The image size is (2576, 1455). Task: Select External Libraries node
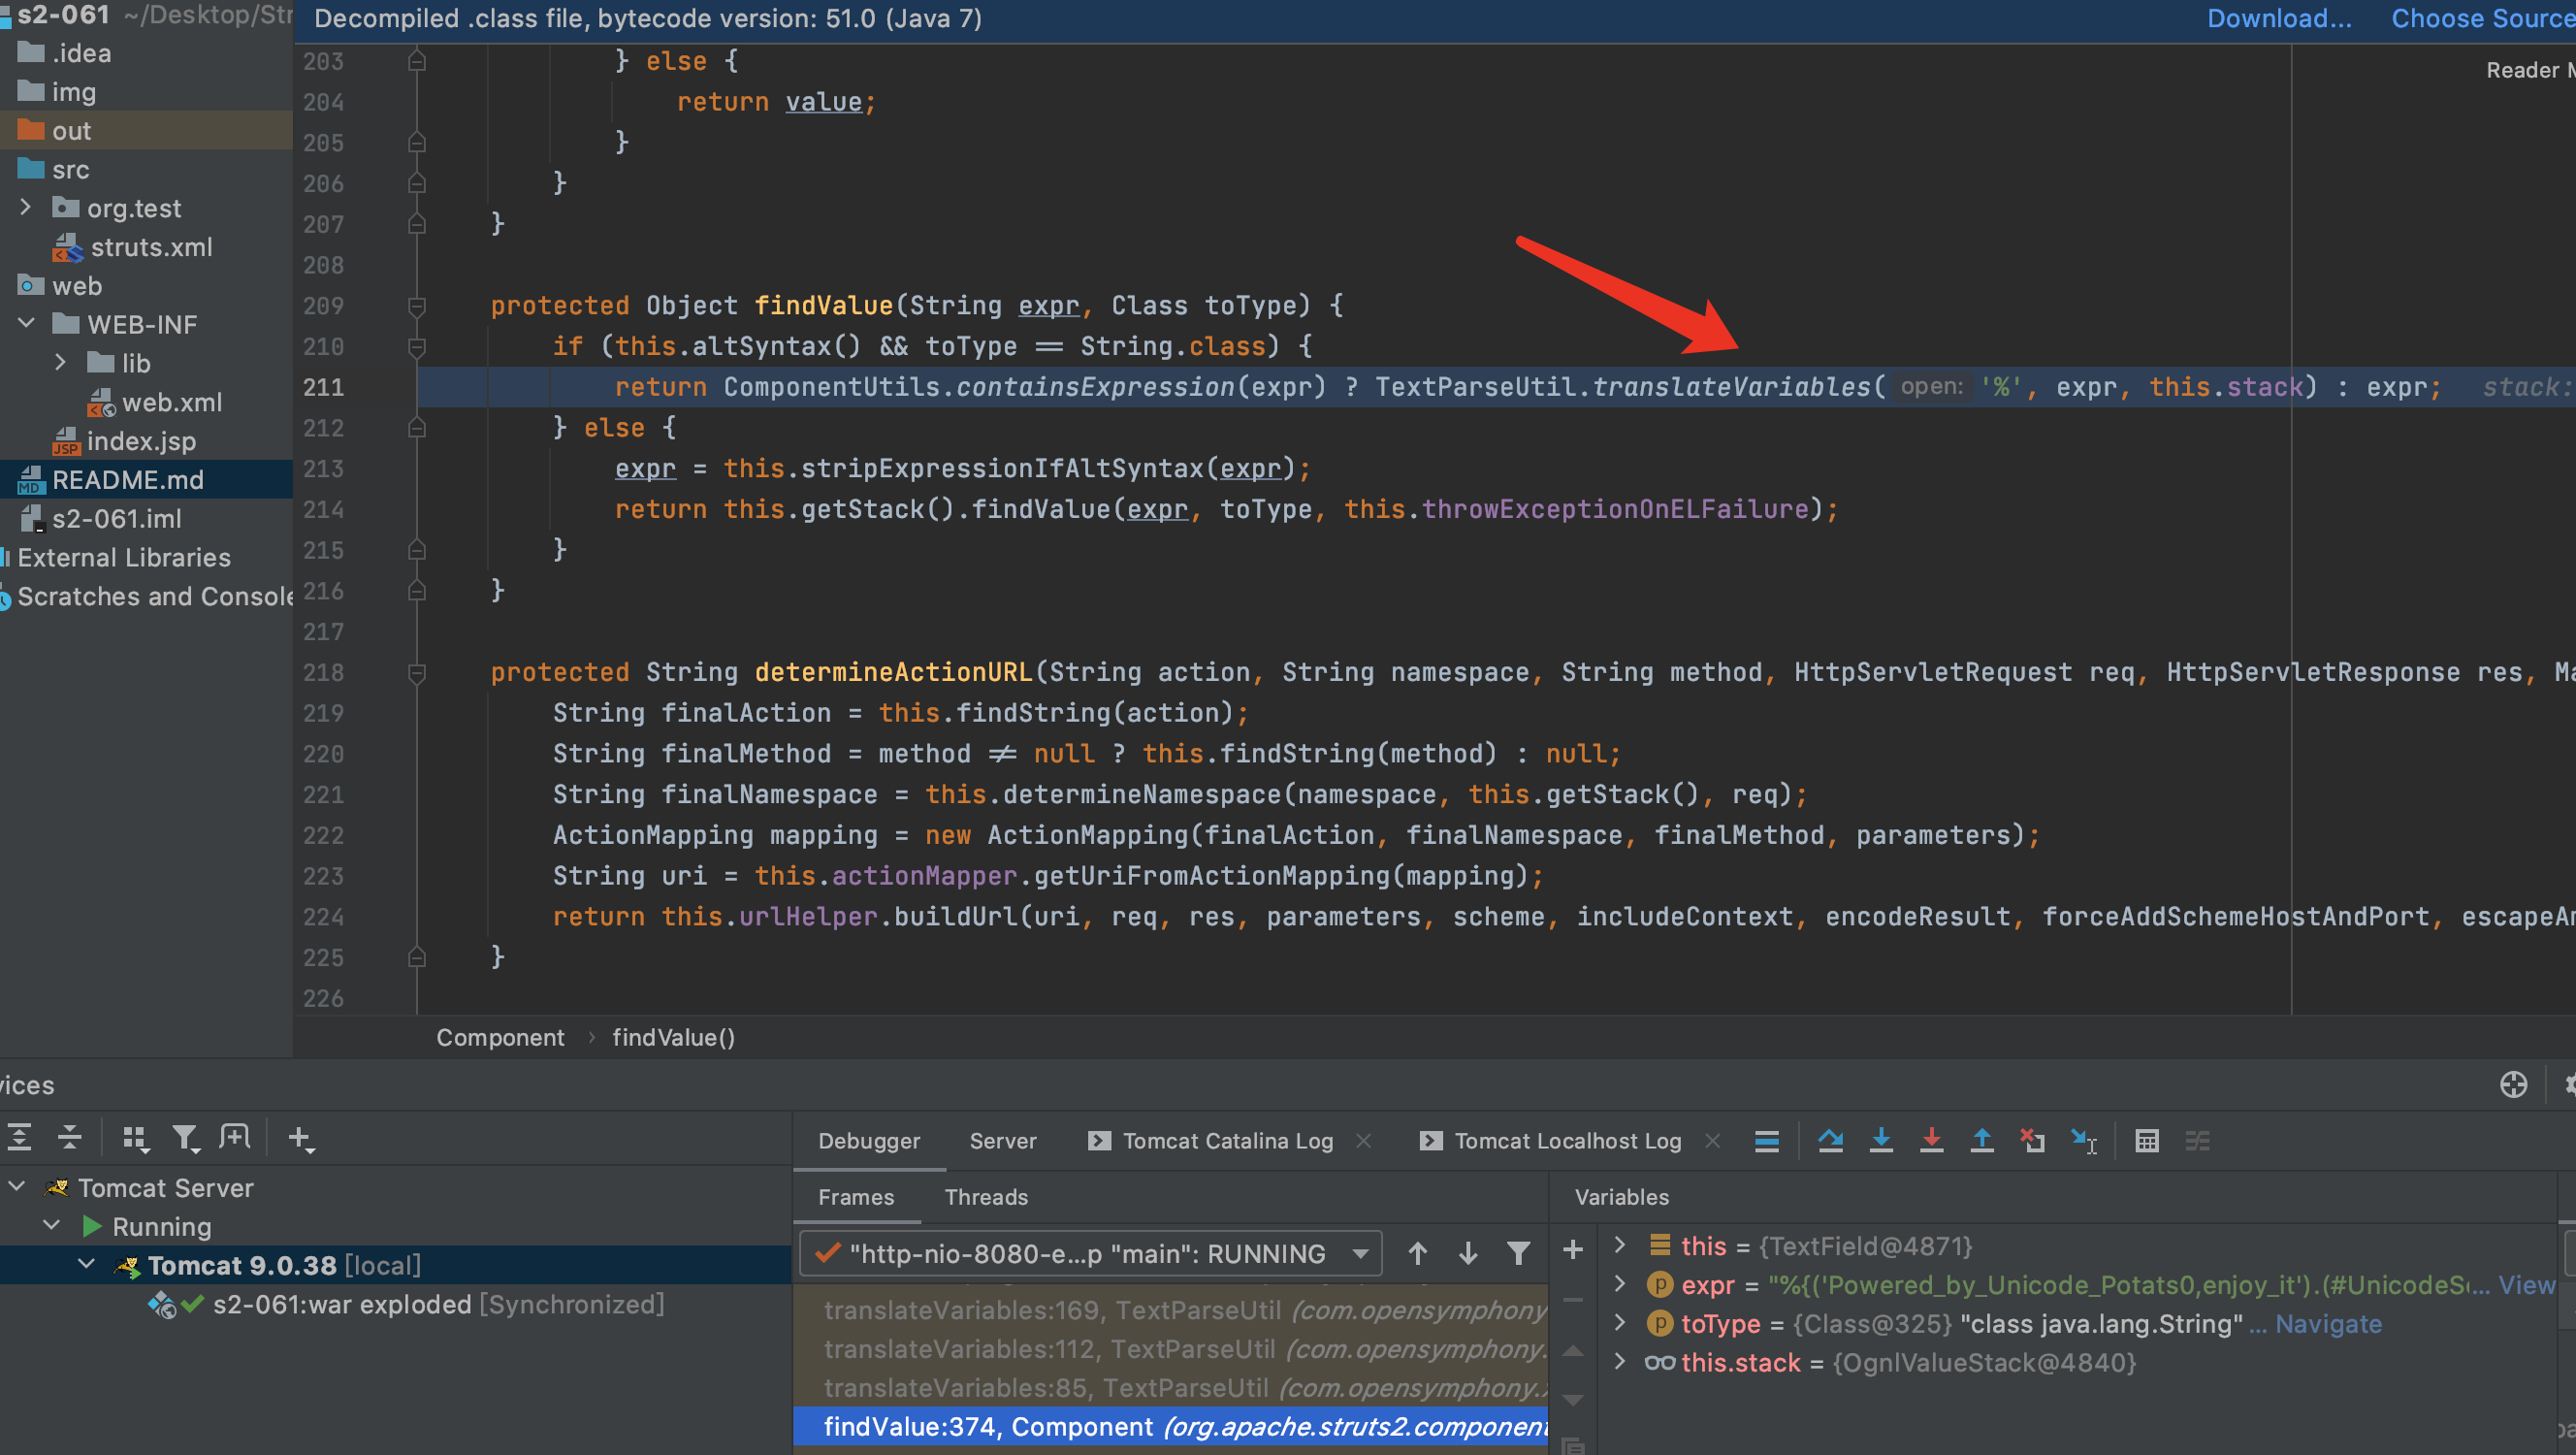pyautogui.click(x=124, y=557)
